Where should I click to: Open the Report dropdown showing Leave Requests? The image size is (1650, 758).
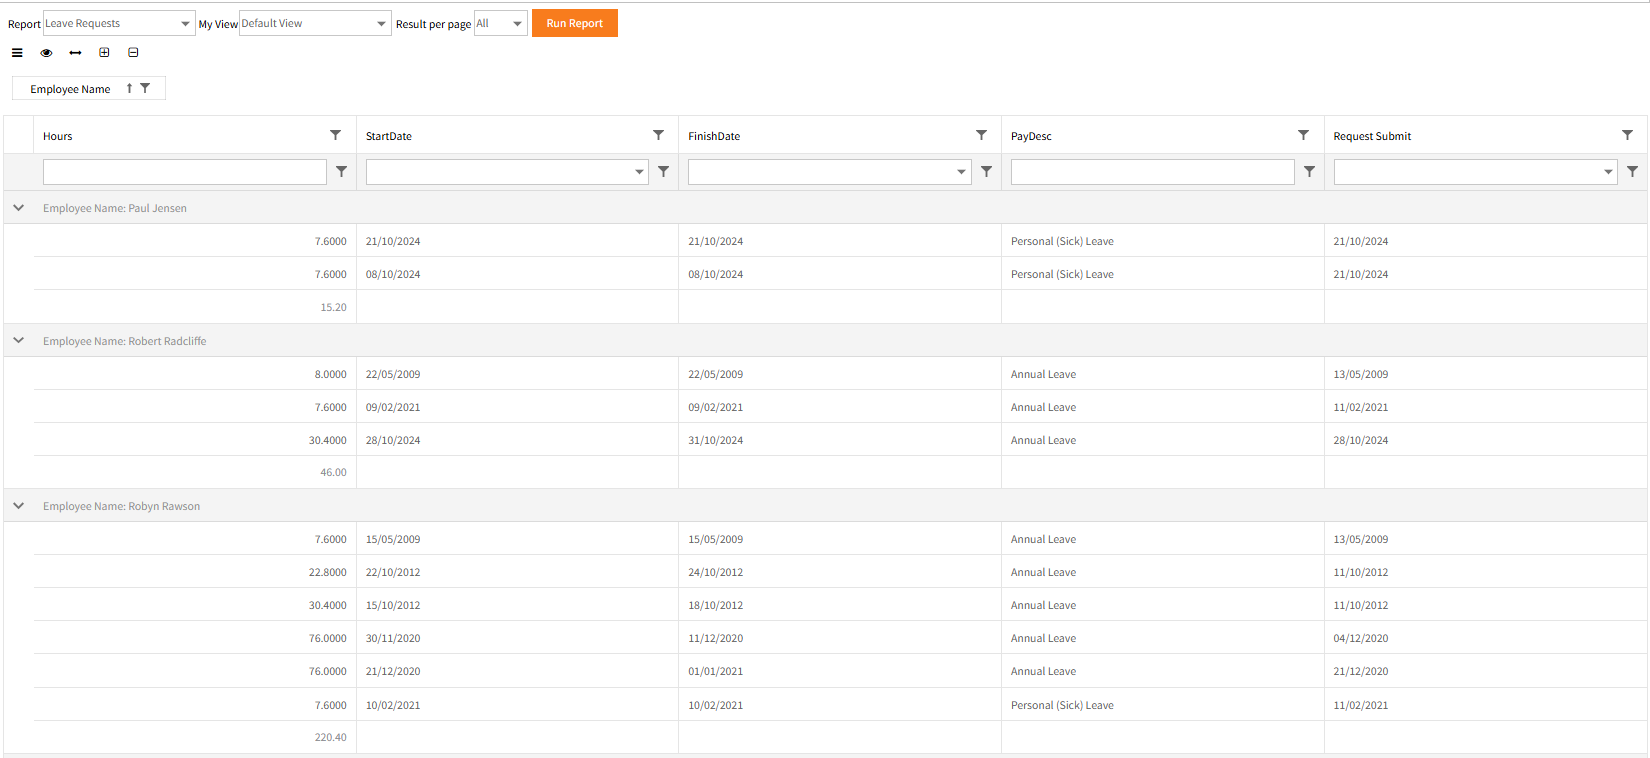119,23
